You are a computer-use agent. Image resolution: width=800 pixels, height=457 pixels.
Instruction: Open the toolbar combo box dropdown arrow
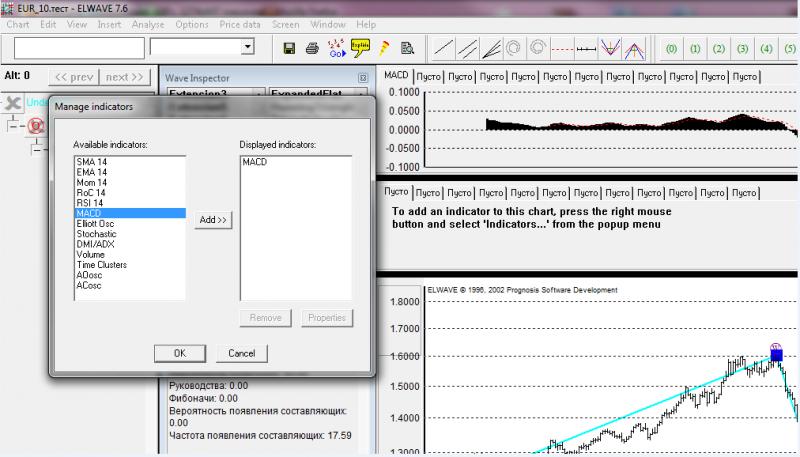[247, 47]
